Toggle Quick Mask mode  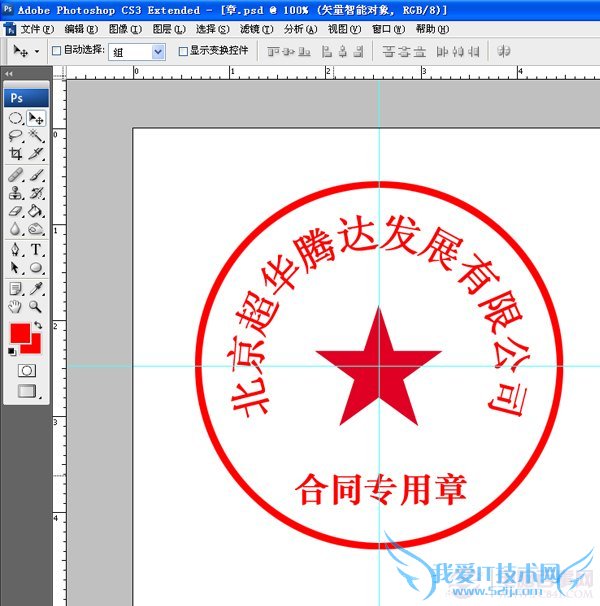coord(27,371)
